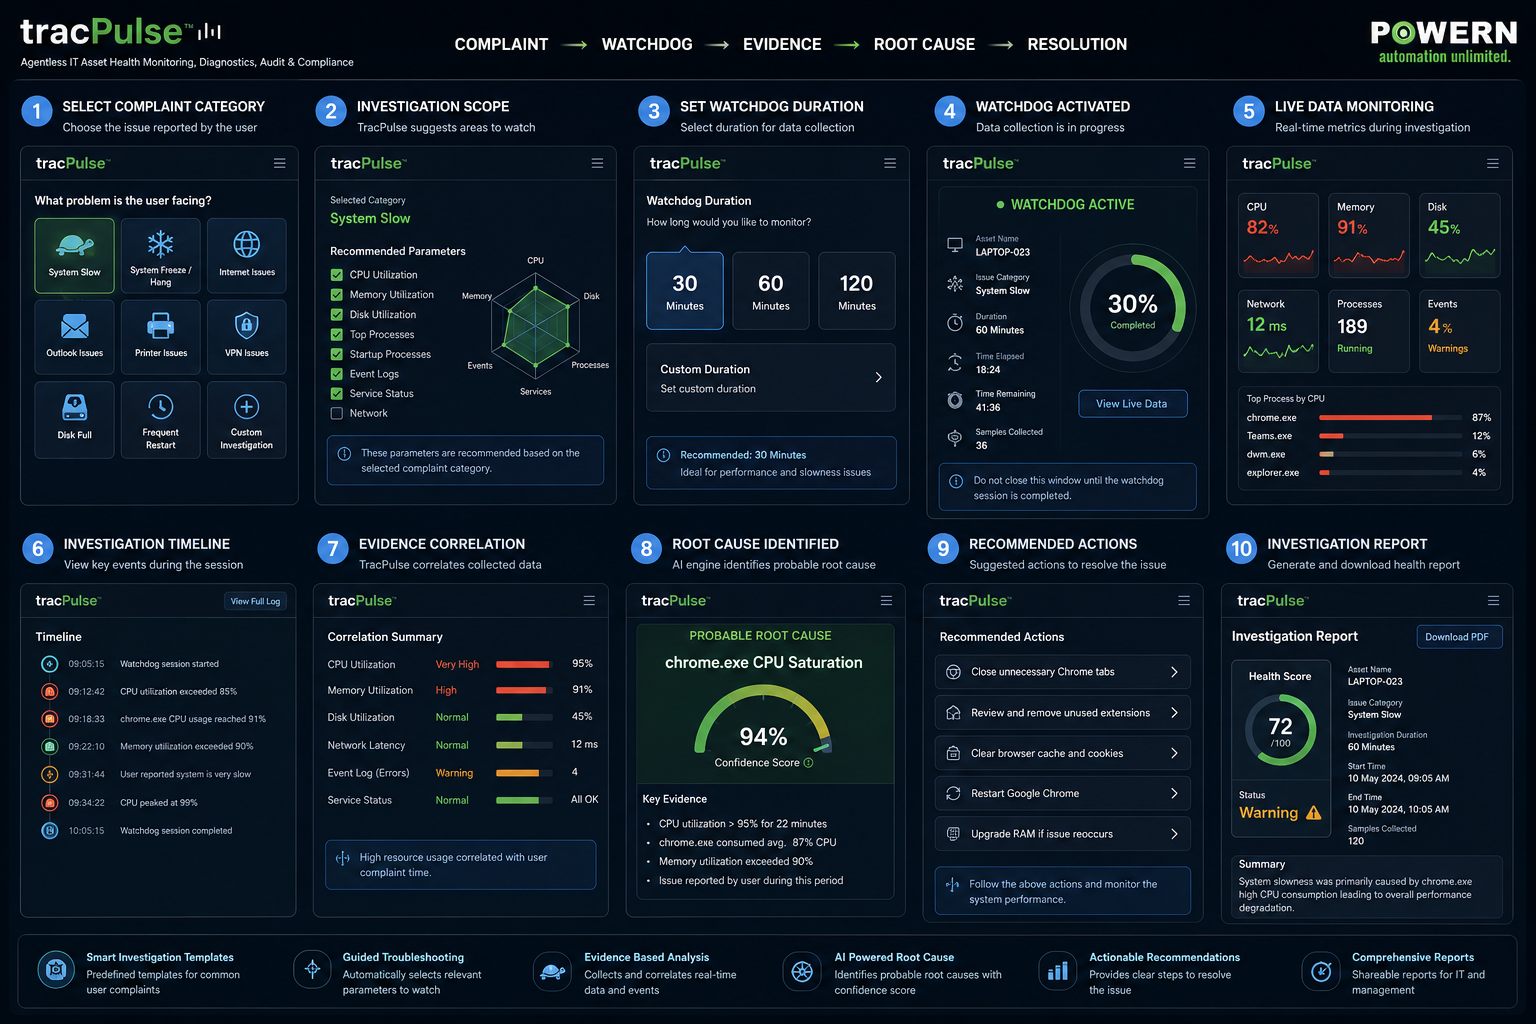Open hamburger menu in Recommended Actions panel

coord(1184,600)
